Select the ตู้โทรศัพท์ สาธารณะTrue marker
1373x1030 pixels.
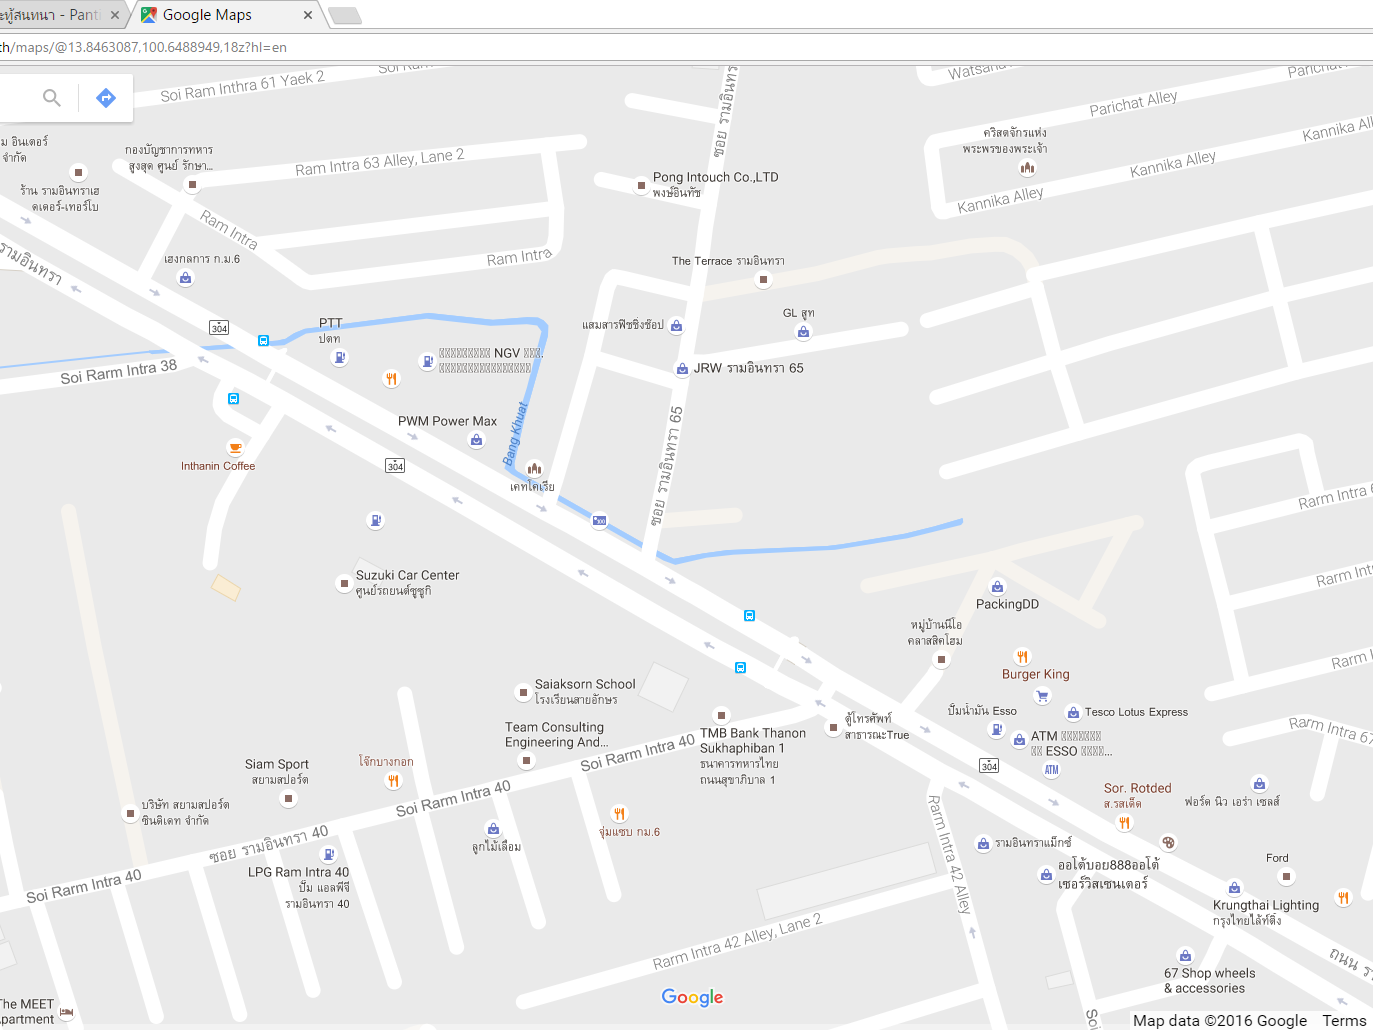pyautogui.click(x=833, y=728)
